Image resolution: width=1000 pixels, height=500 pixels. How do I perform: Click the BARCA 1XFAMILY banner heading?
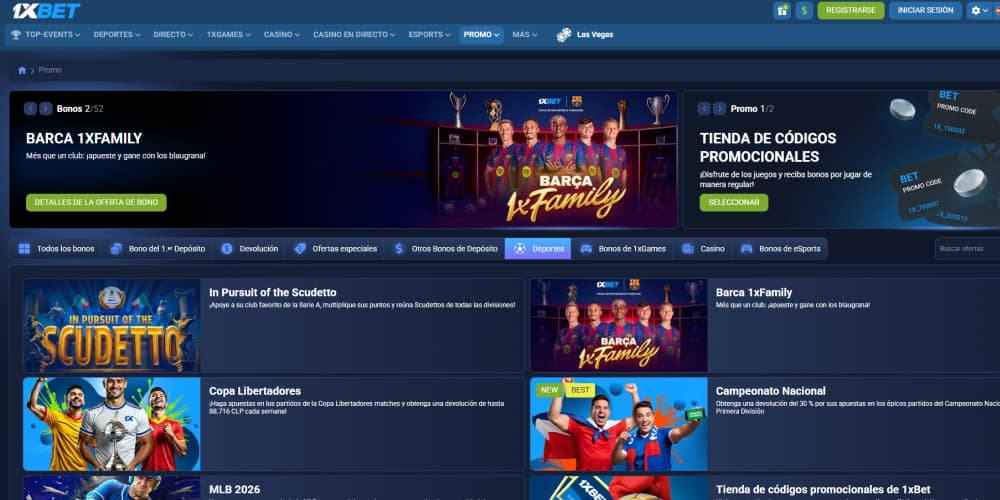84,138
